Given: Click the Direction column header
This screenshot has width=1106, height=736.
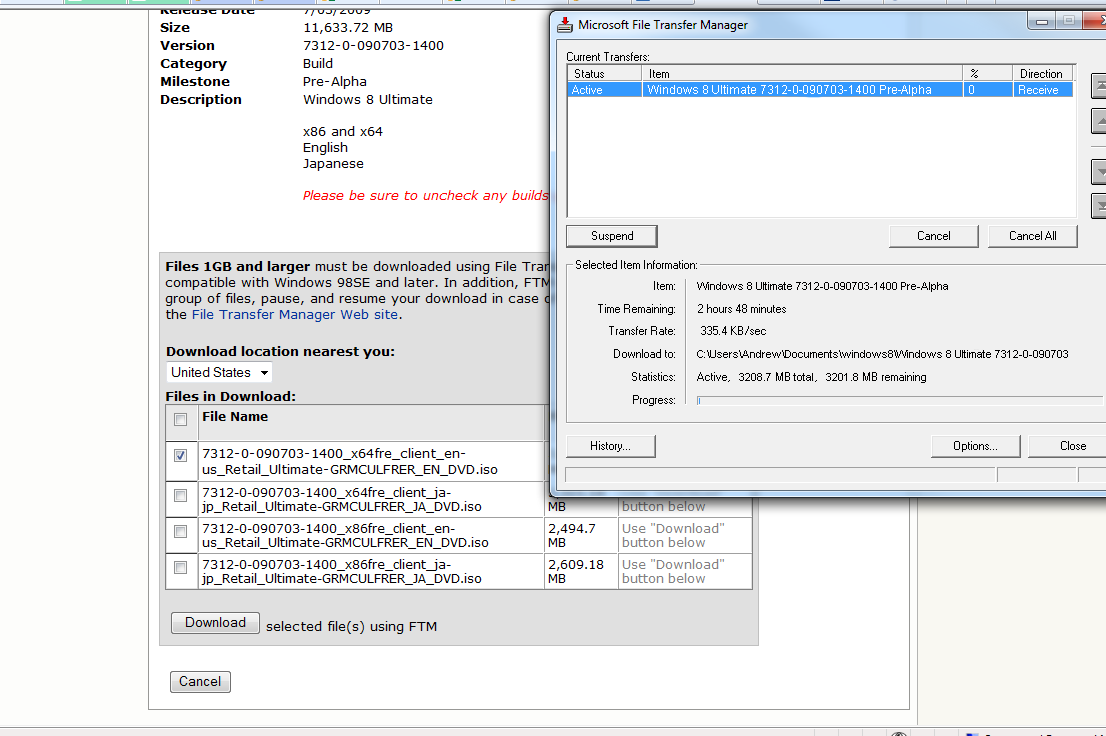Looking at the screenshot, I should click(x=1043, y=73).
